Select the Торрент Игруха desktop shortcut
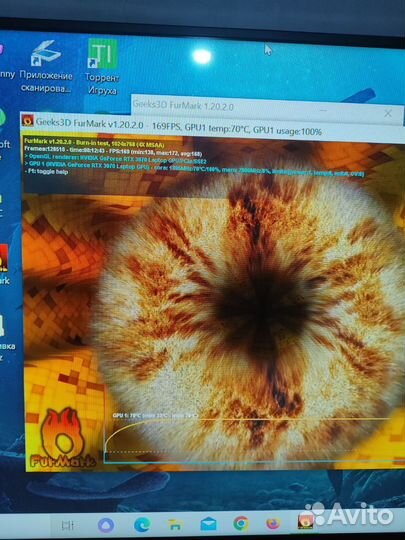 click(x=102, y=66)
